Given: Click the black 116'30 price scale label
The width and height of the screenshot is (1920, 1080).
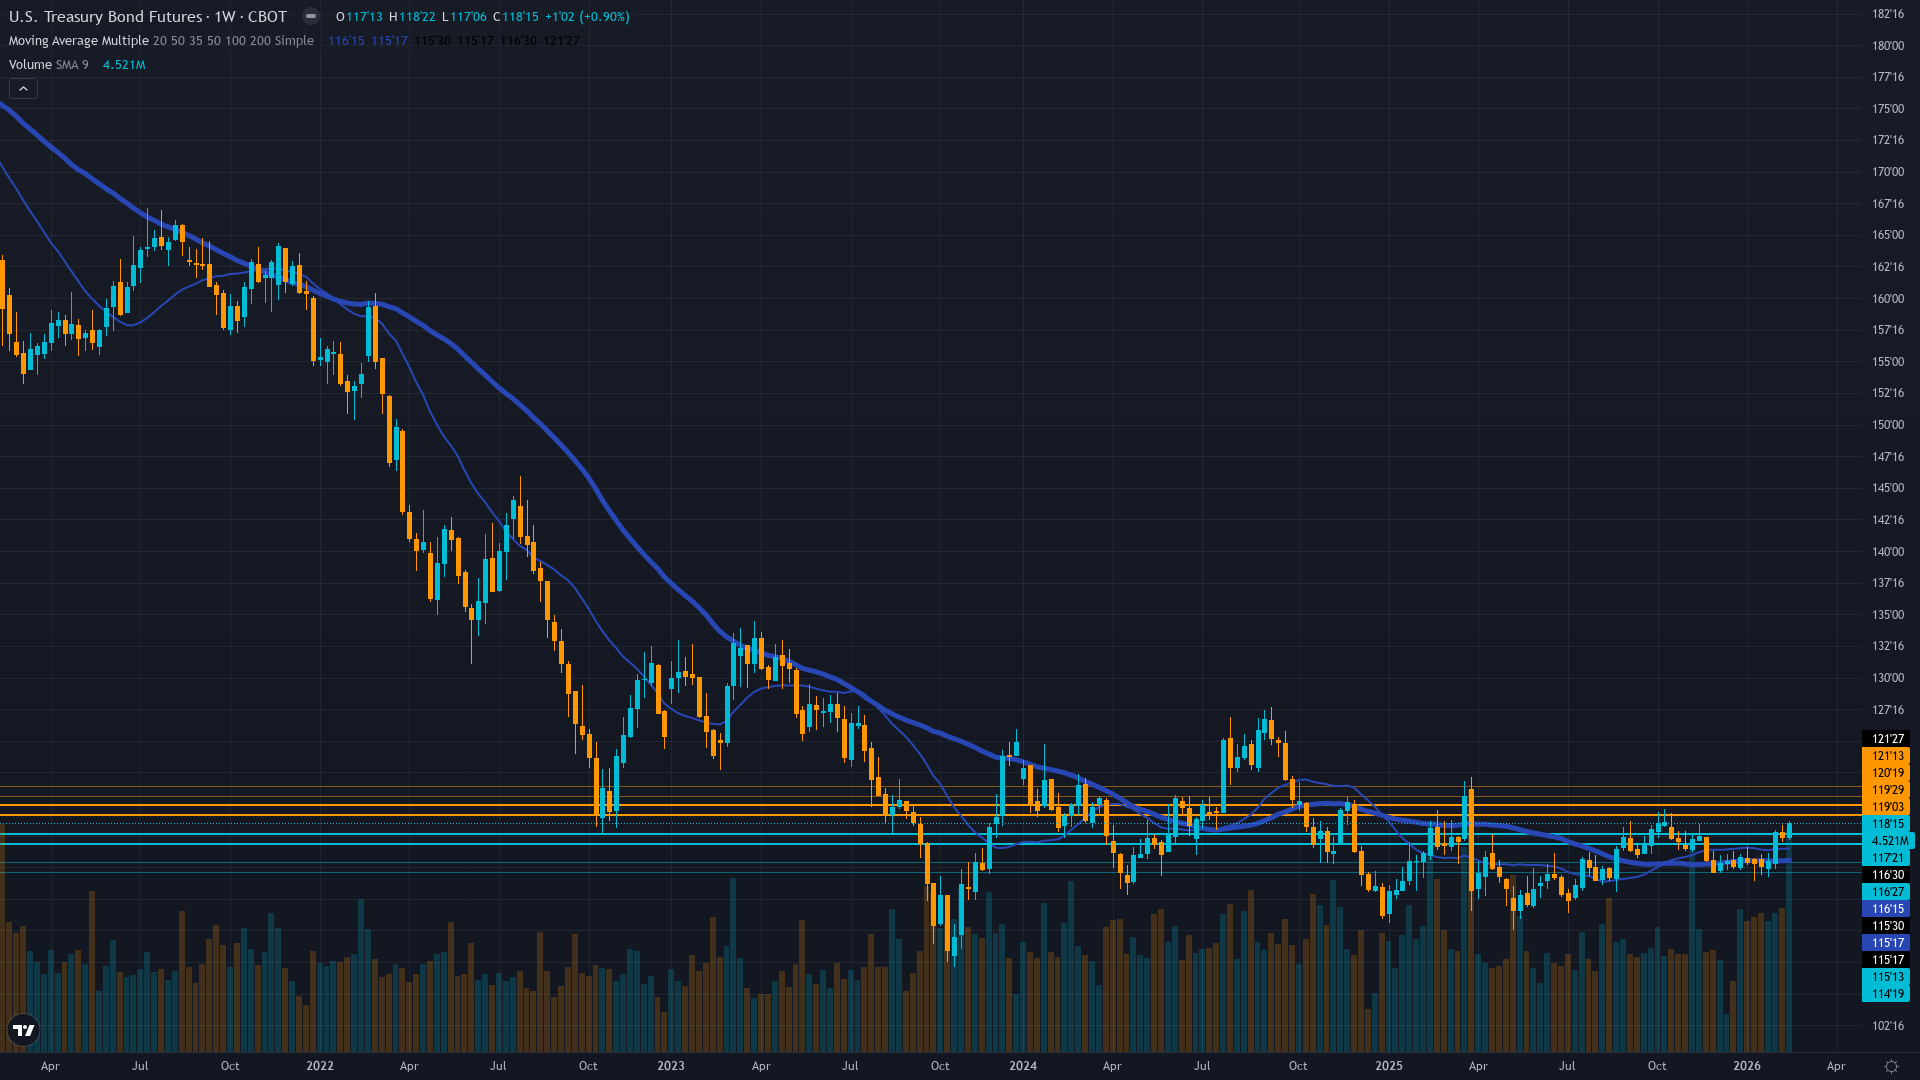Looking at the screenshot, I should [x=1886, y=875].
